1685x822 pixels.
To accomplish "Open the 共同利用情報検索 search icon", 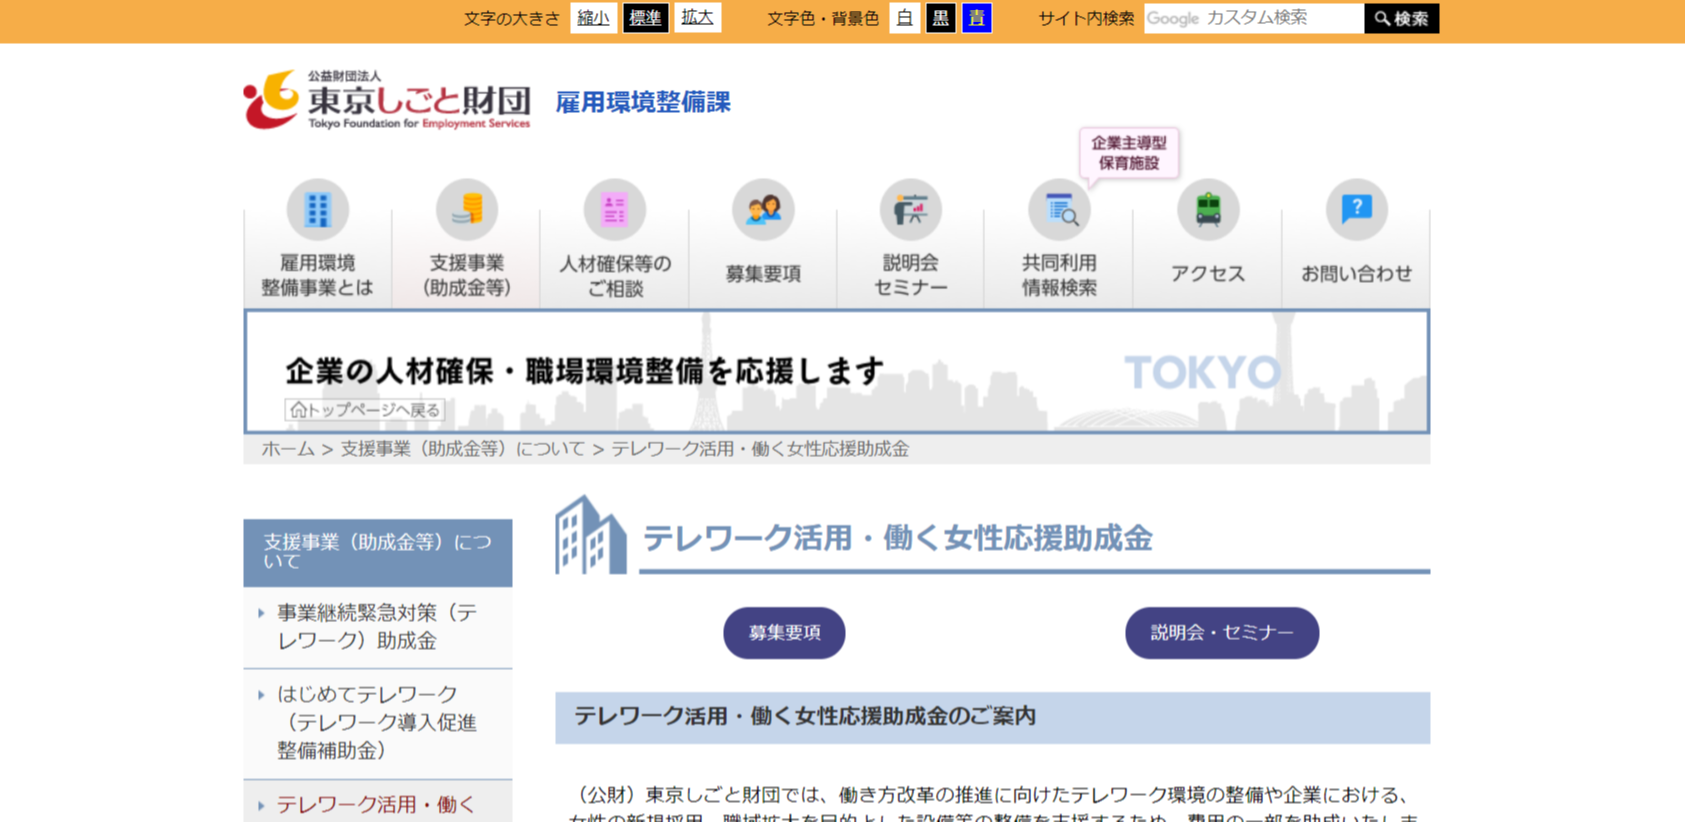I will pyautogui.click(x=1059, y=210).
